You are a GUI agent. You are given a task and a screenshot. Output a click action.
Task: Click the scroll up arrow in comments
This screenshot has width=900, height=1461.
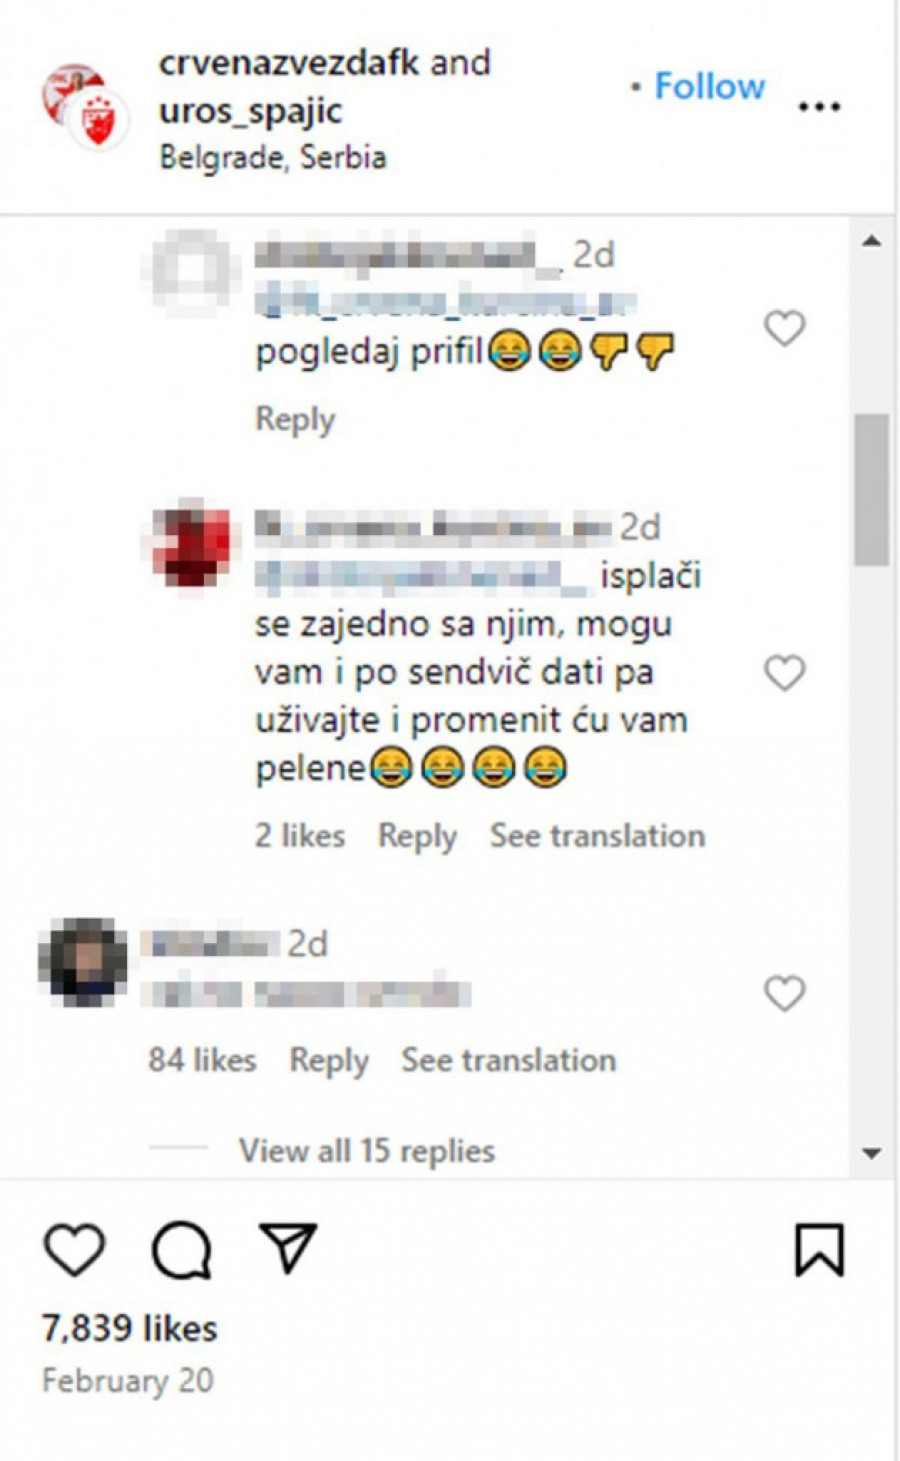click(x=872, y=241)
